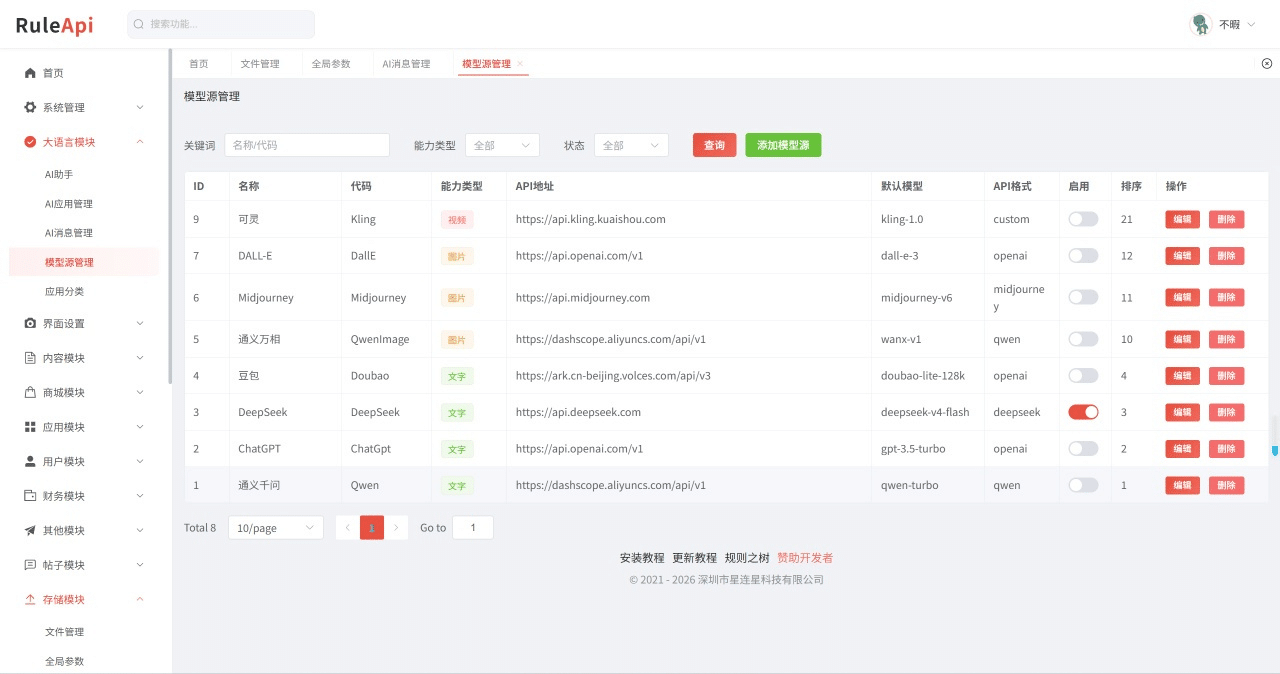Switch to the 全局参数 tab

pyautogui.click(x=331, y=64)
